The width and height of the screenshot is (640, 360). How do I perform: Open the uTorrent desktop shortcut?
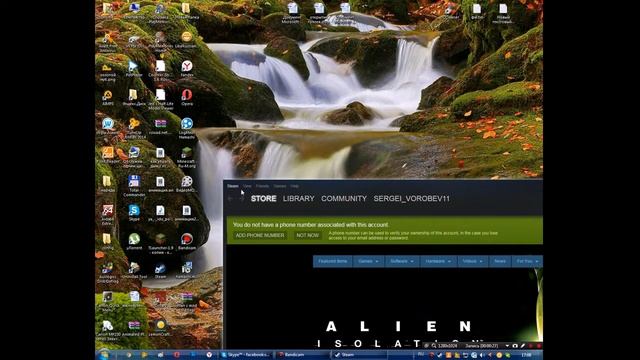pos(134,241)
